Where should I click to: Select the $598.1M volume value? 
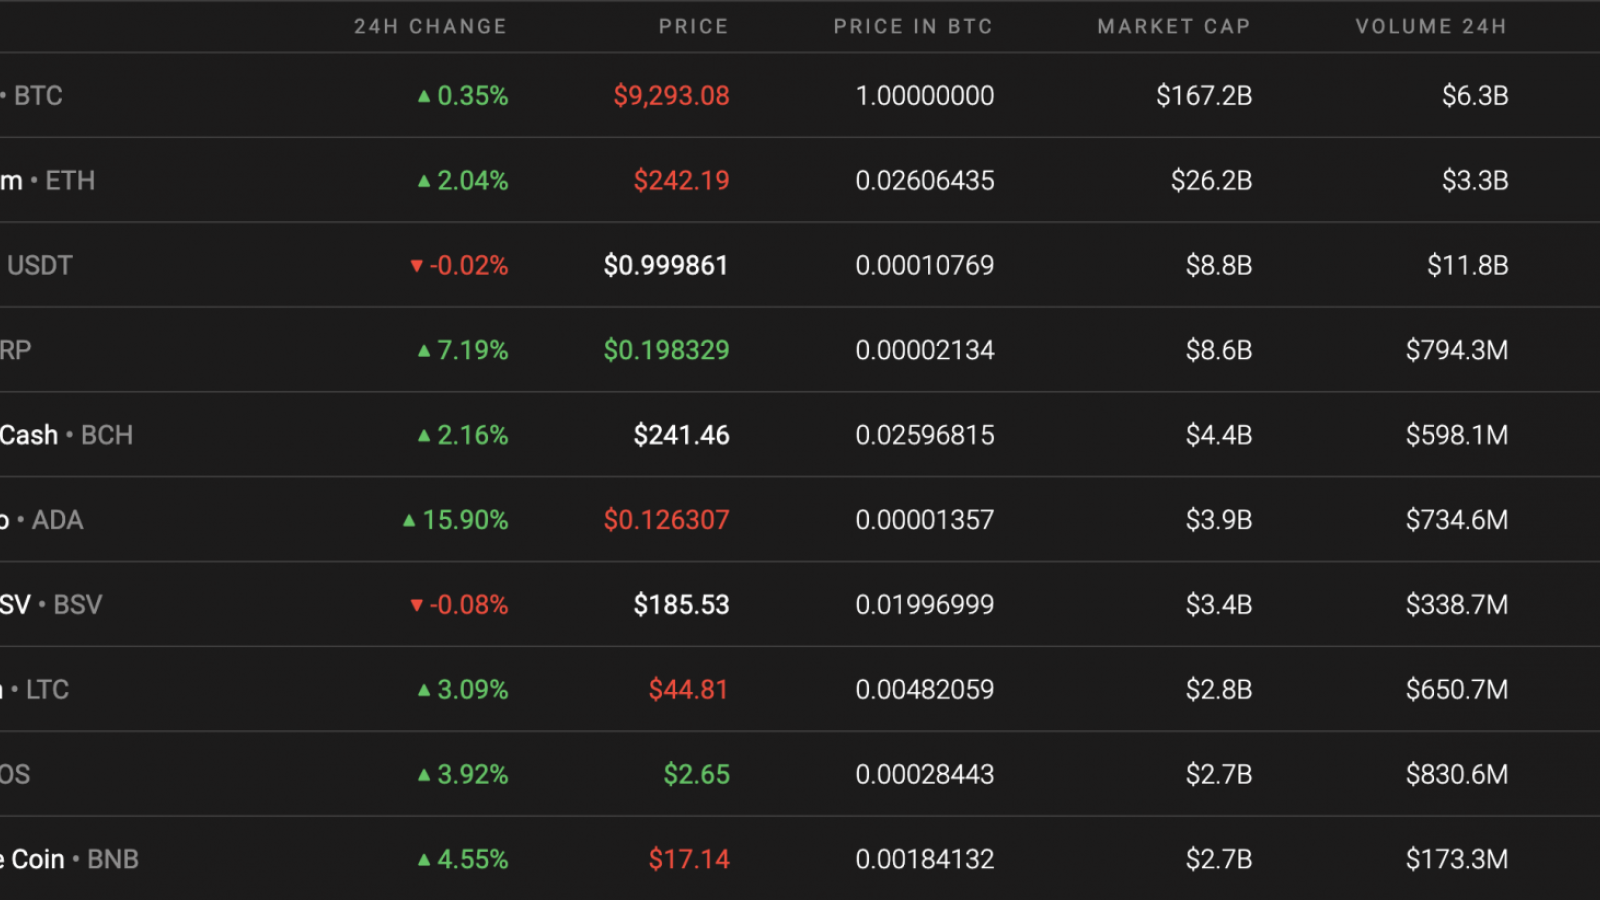click(x=1457, y=436)
